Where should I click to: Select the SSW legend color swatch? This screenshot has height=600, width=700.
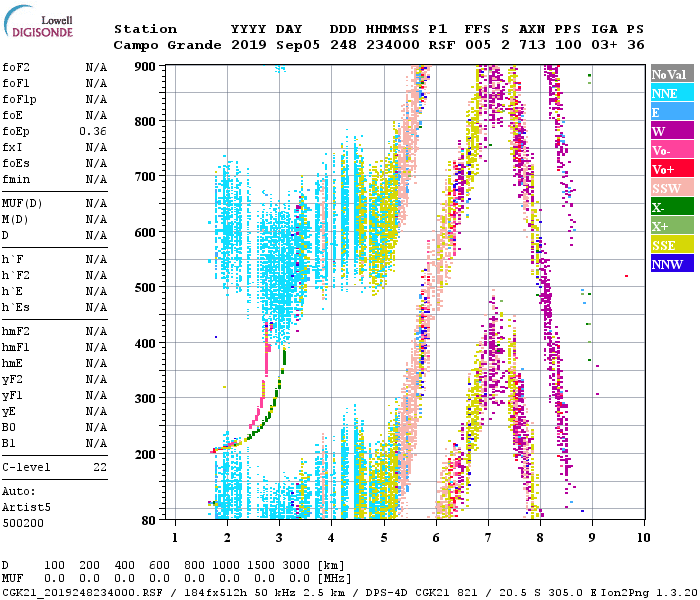coord(672,188)
